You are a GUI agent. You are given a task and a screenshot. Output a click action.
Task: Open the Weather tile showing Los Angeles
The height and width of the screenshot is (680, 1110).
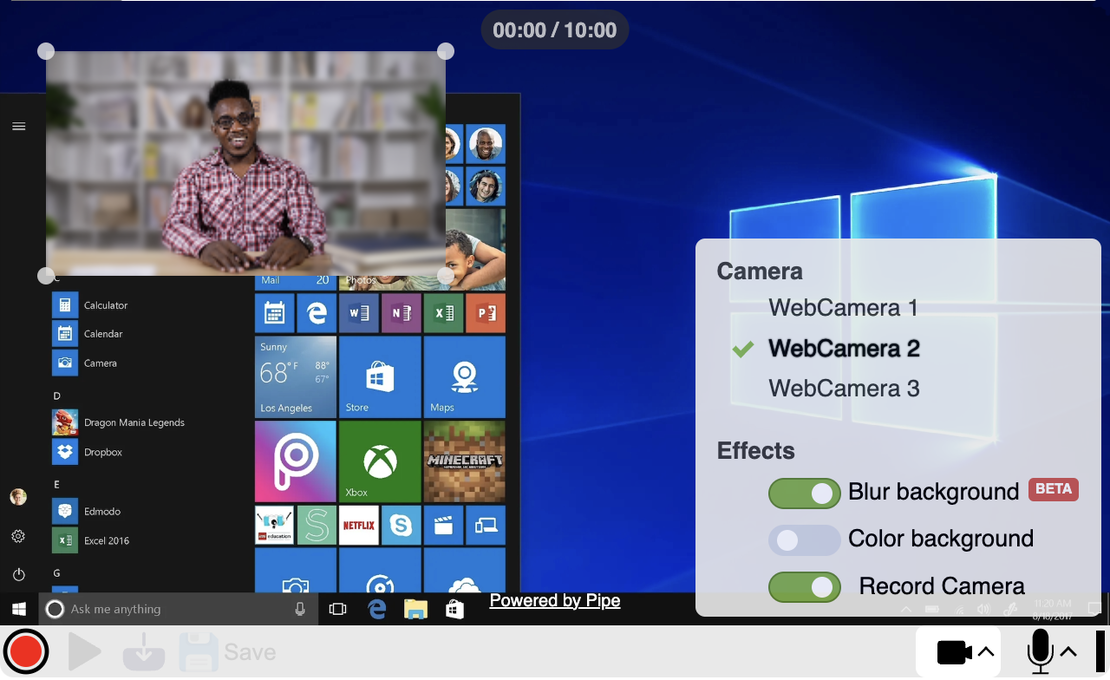click(x=295, y=376)
